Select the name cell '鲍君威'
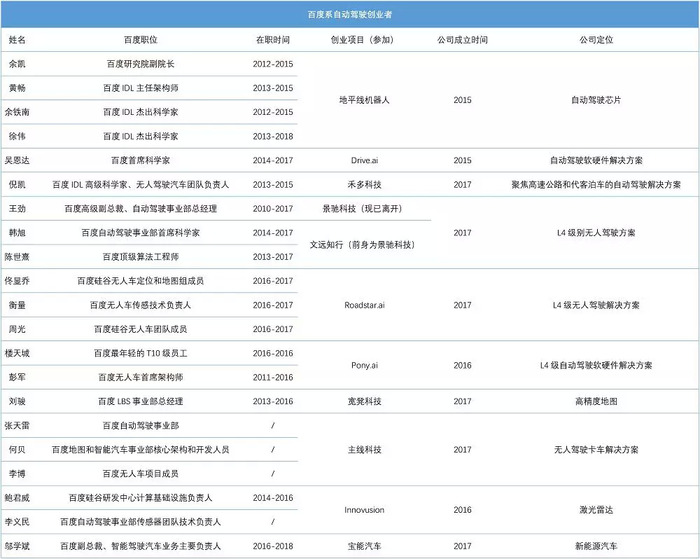This screenshot has height=559, width=700. (x=17, y=498)
